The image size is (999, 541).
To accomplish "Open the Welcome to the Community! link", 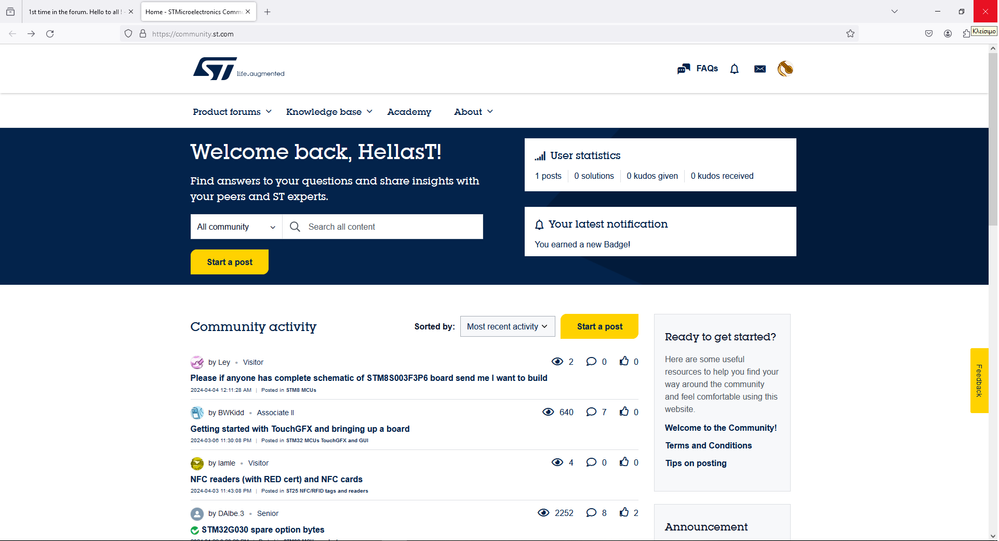I will click(721, 428).
